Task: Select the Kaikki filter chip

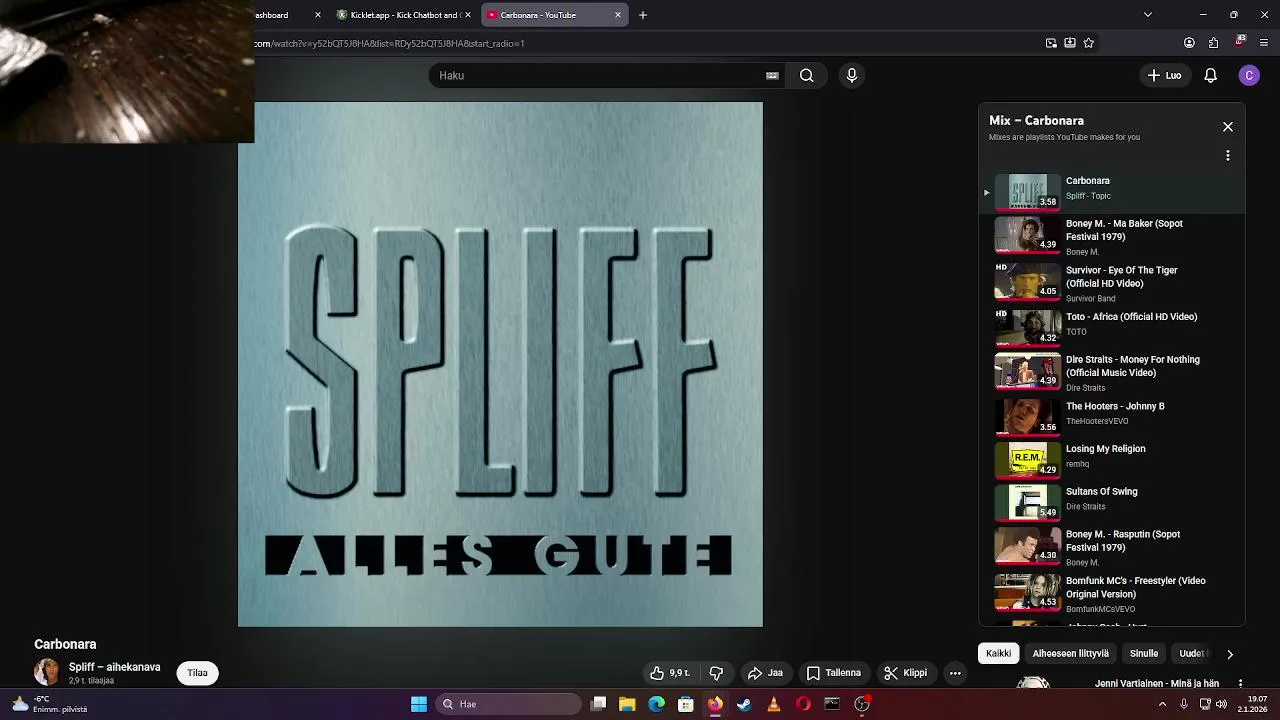Action: coord(998,653)
